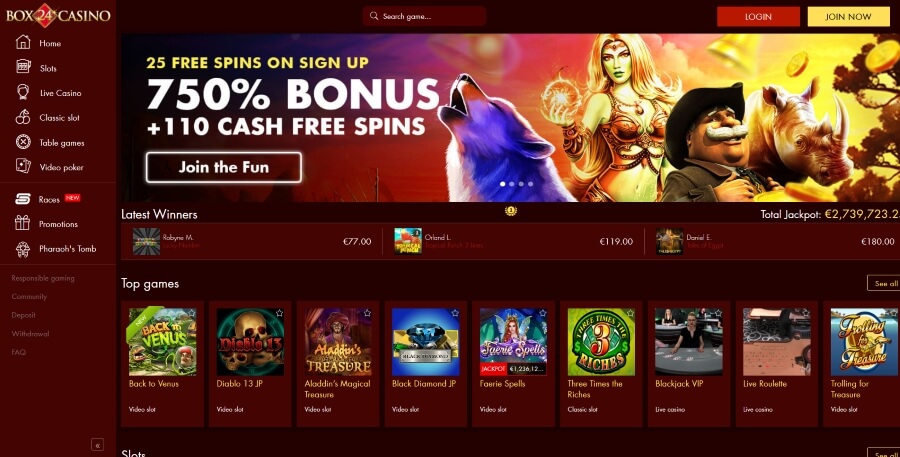Open the Table games chip icon
The height and width of the screenshot is (457, 900).
[23, 142]
